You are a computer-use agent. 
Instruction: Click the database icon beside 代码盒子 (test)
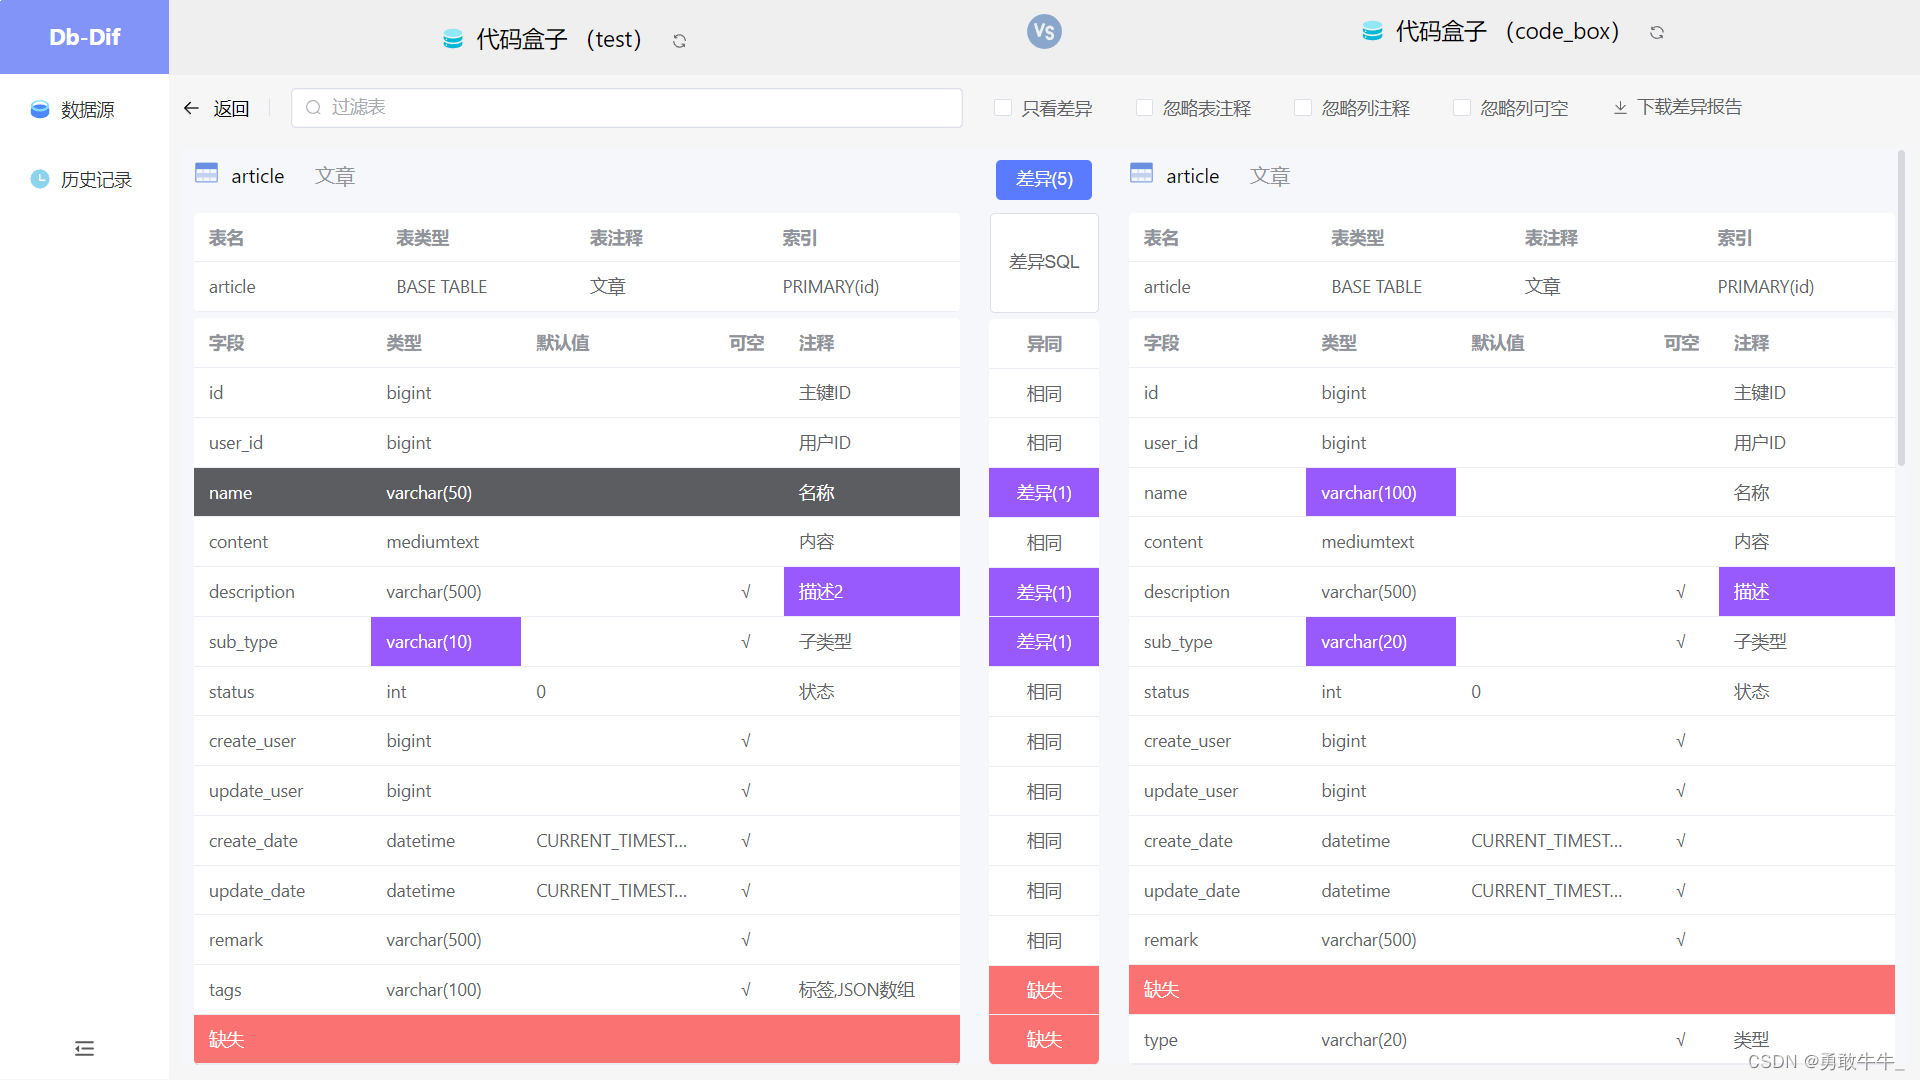[x=453, y=40]
